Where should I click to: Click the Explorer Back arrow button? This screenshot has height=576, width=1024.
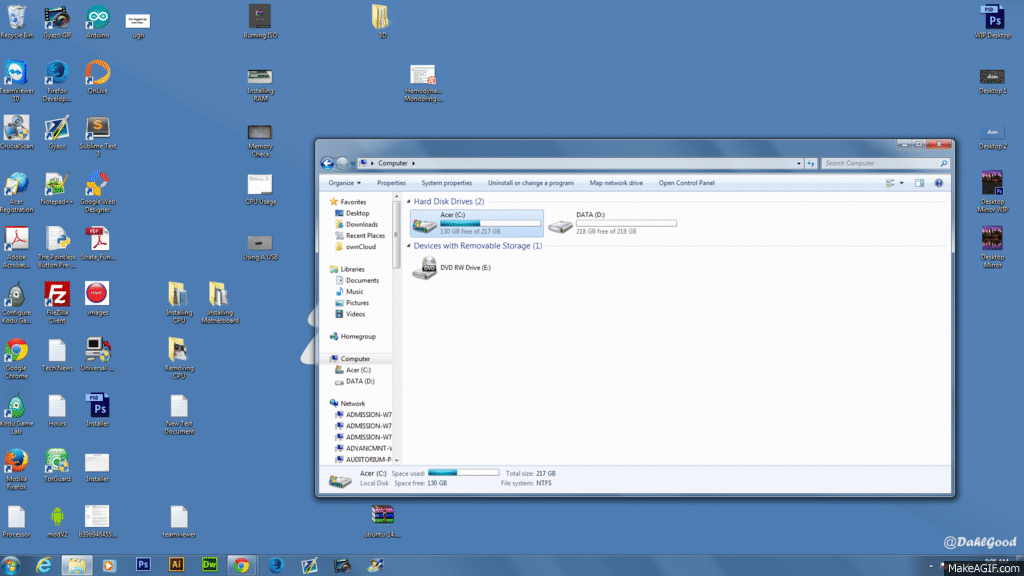pos(327,163)
